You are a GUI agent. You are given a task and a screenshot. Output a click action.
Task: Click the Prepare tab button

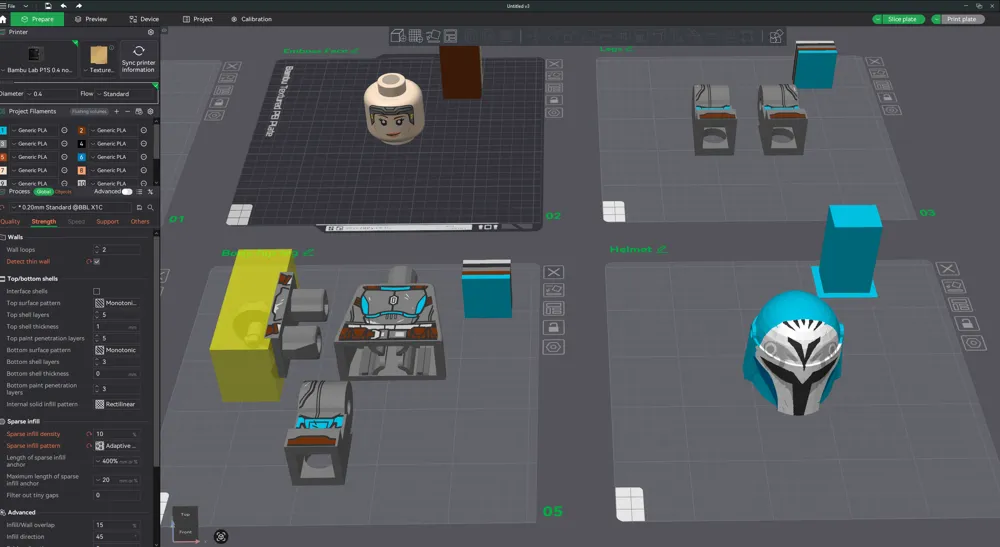[x=38, y=19]
